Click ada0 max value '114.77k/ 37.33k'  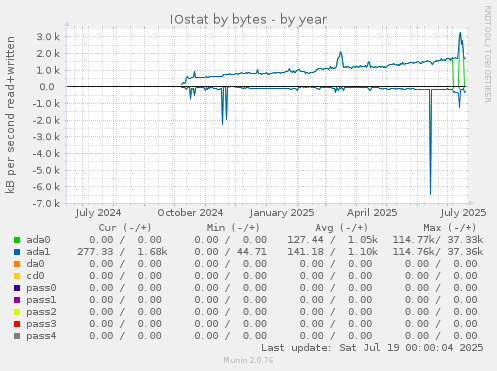pyautogui.click(x=438, y=240)
